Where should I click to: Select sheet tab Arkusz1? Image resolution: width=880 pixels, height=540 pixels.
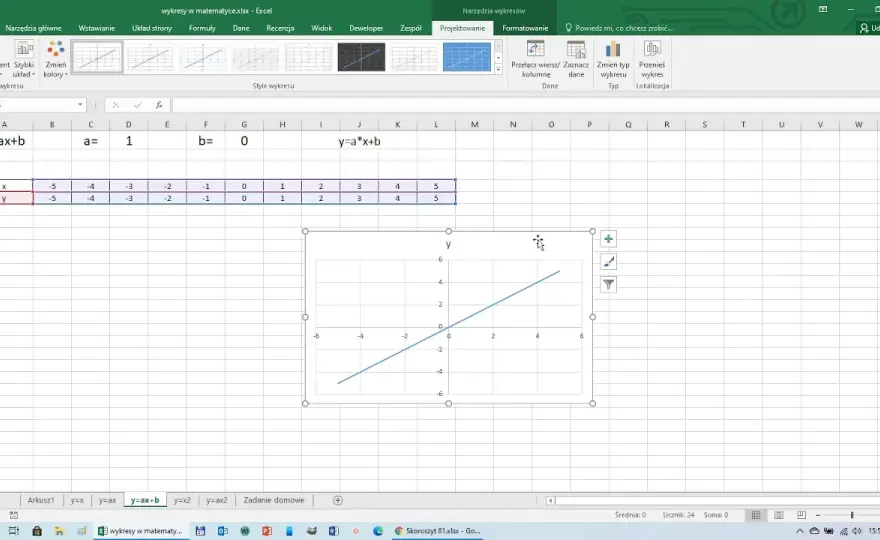click(41, 500)
